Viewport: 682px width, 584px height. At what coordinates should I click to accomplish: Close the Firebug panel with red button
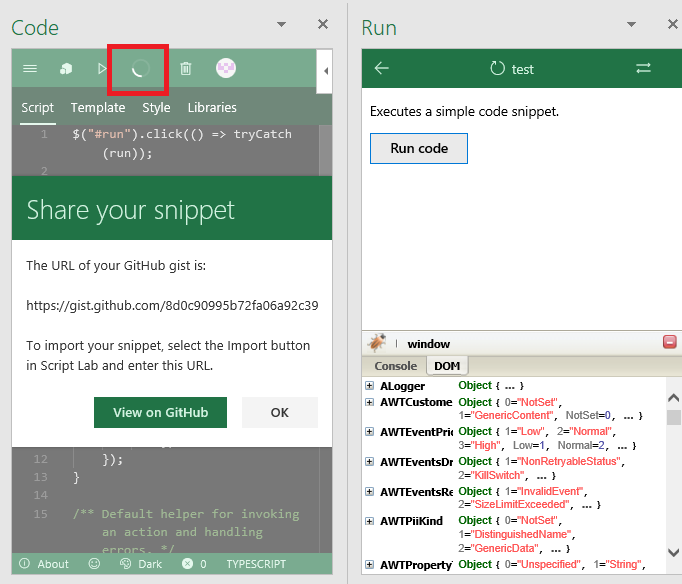(x=669, y=342)
